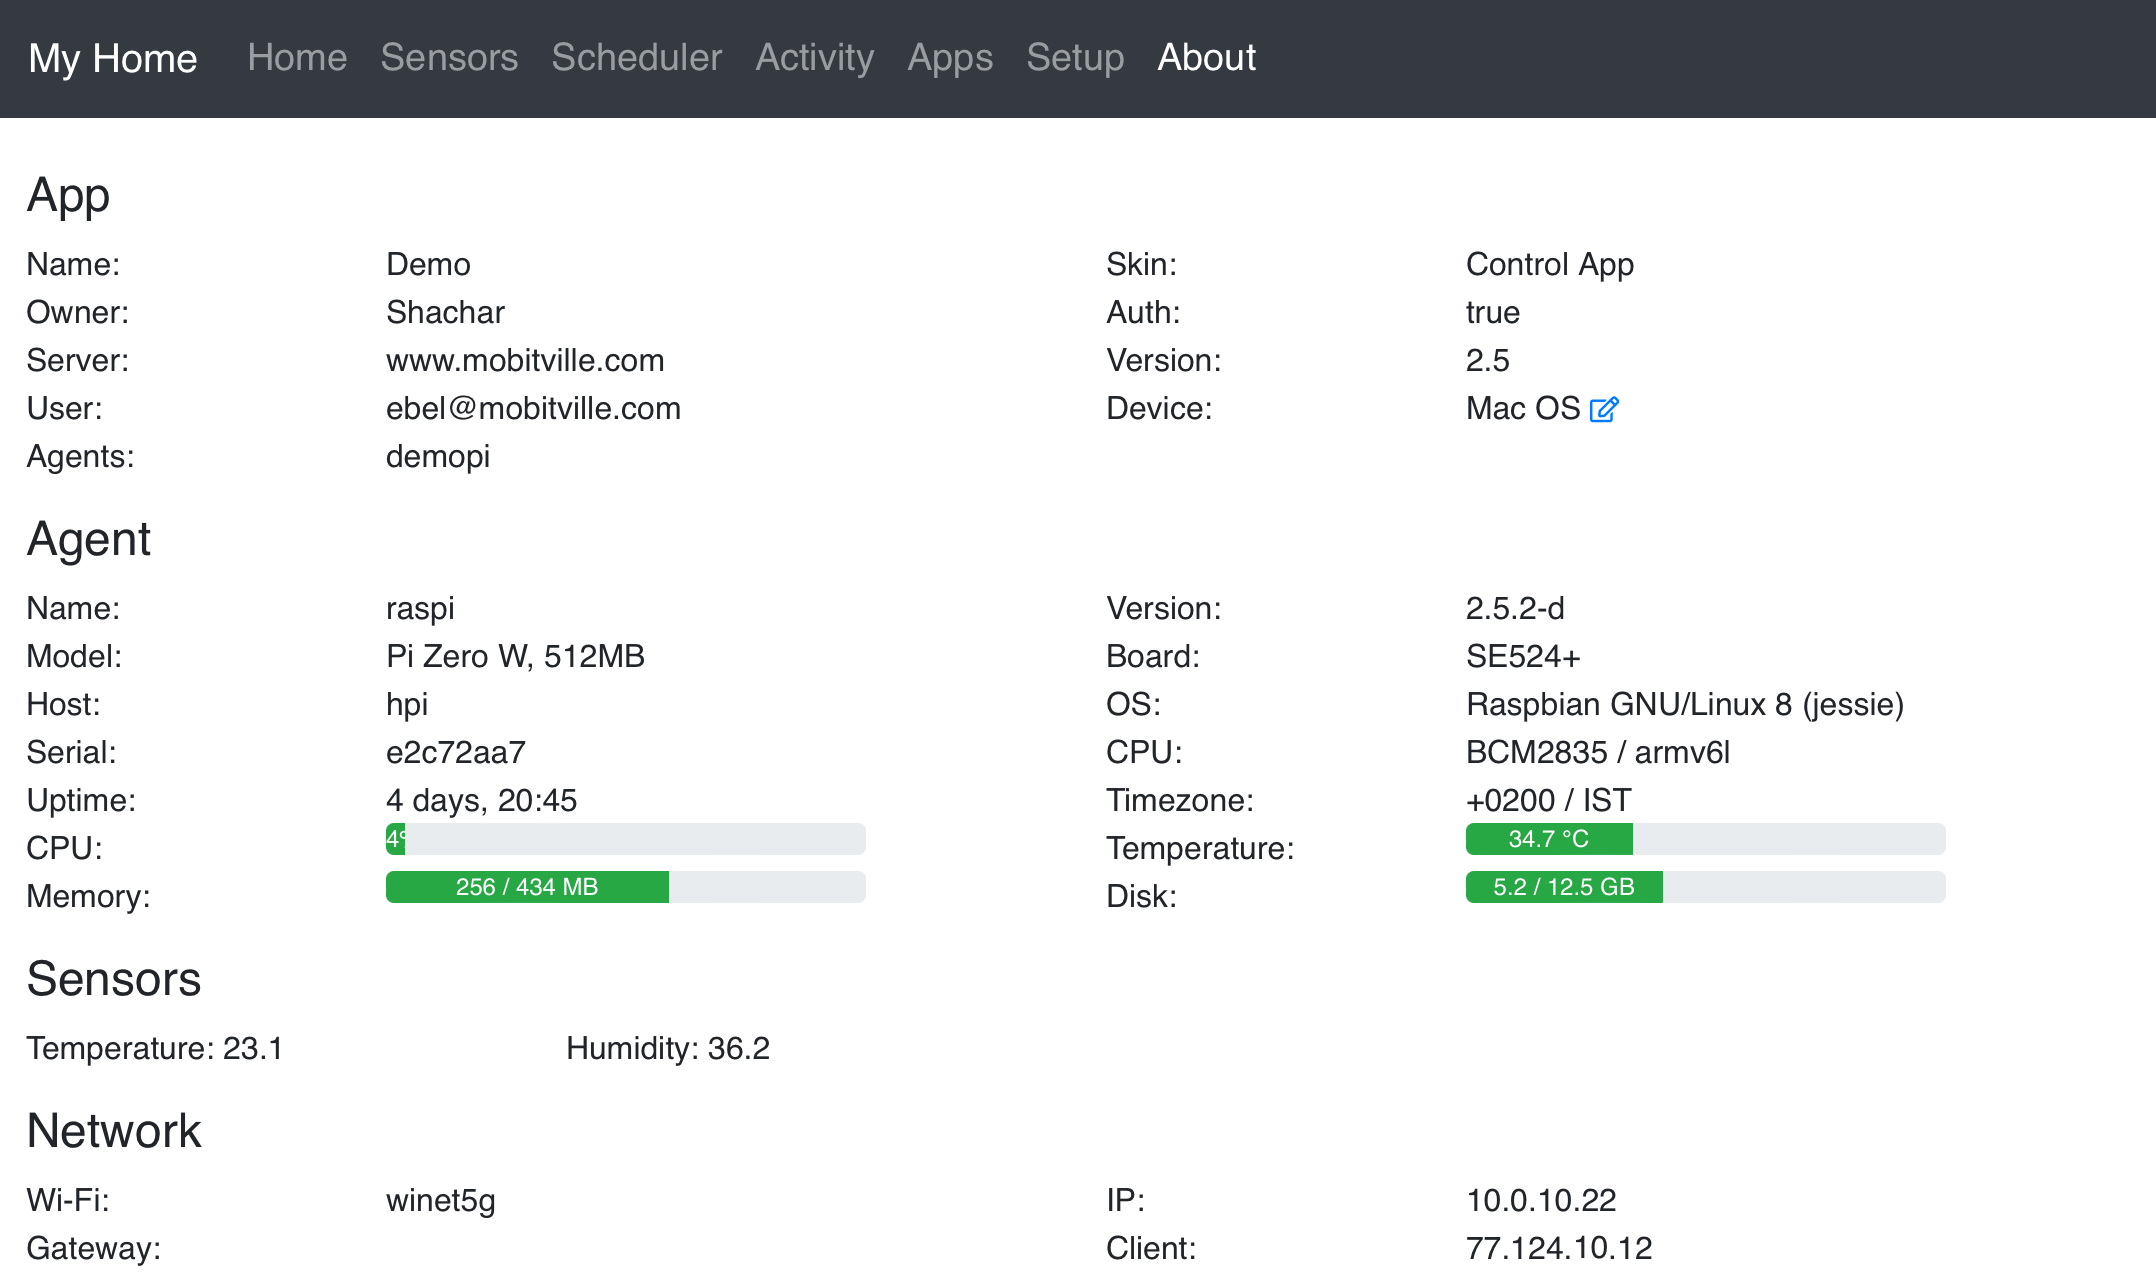Click the agent name demopi
The width and height of the screenshot is (2156, 1279).
437,456
